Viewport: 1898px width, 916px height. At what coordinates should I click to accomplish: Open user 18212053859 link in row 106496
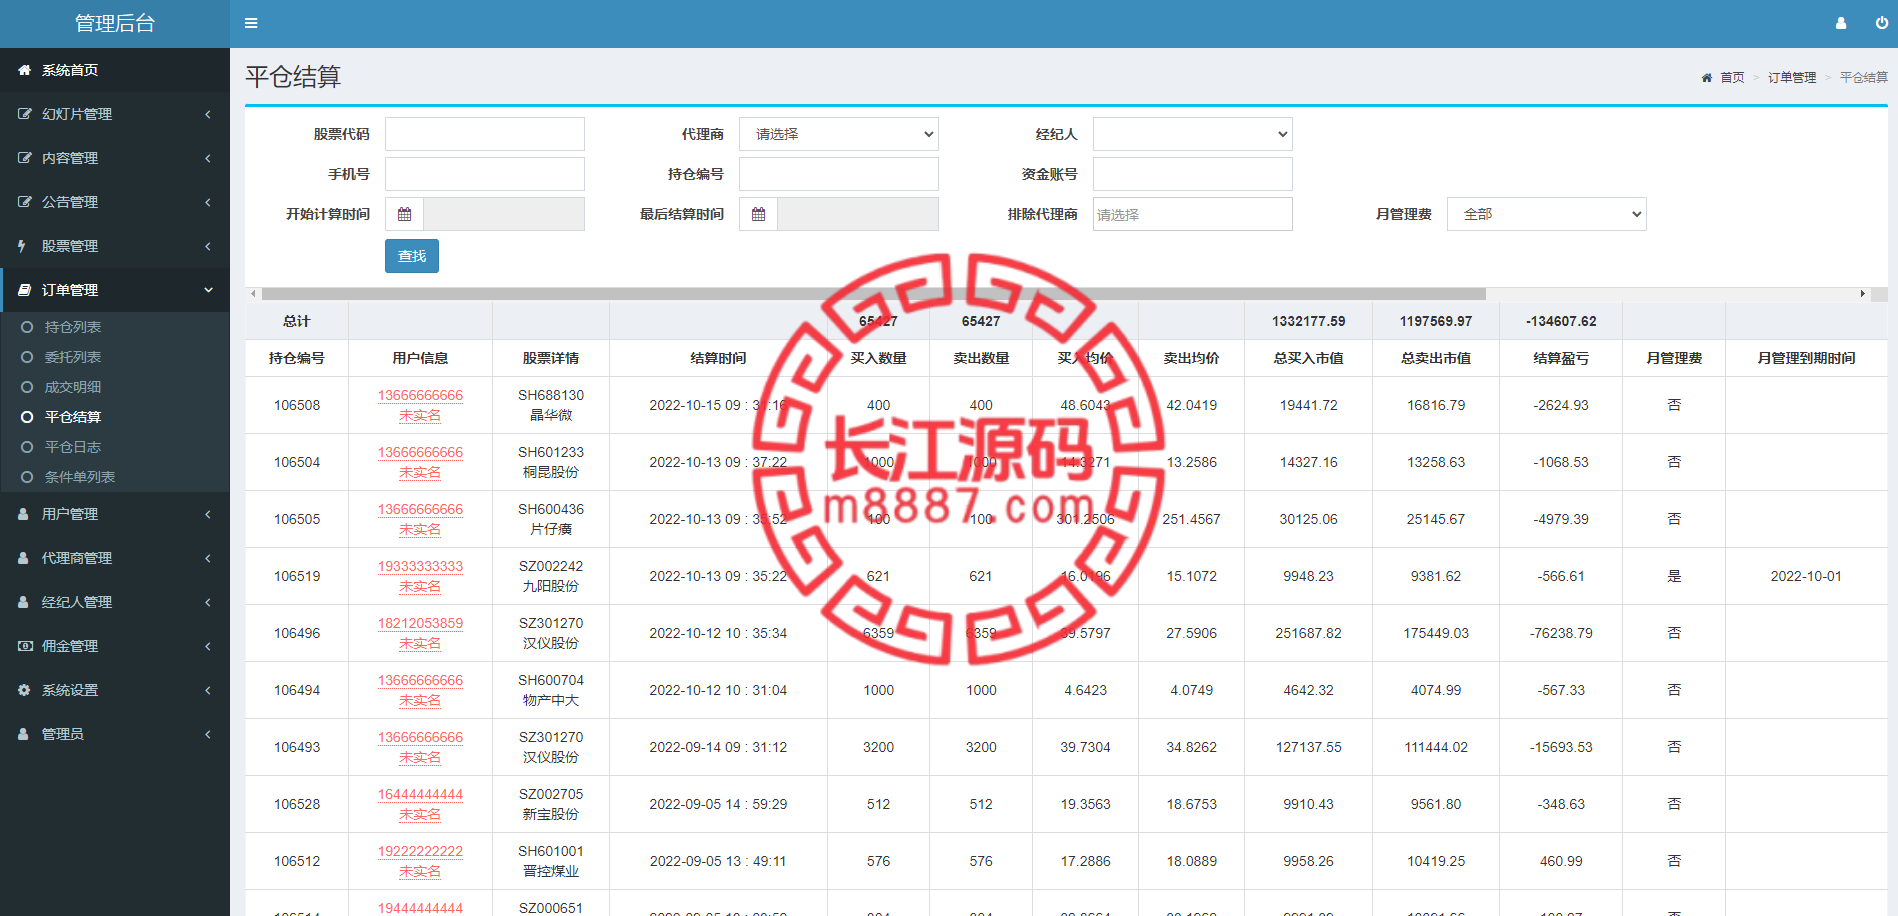point(420,623)
